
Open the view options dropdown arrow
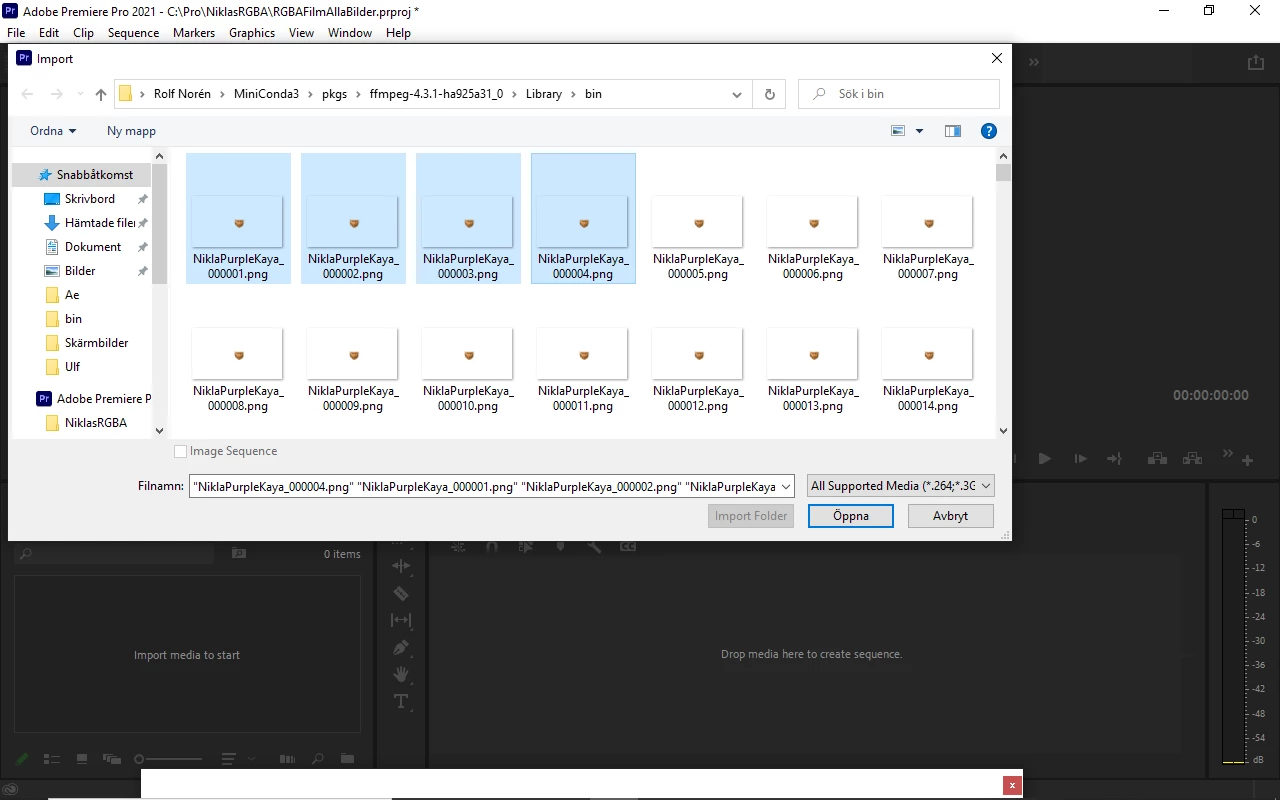pyautogui.click(x=919, y=131)
